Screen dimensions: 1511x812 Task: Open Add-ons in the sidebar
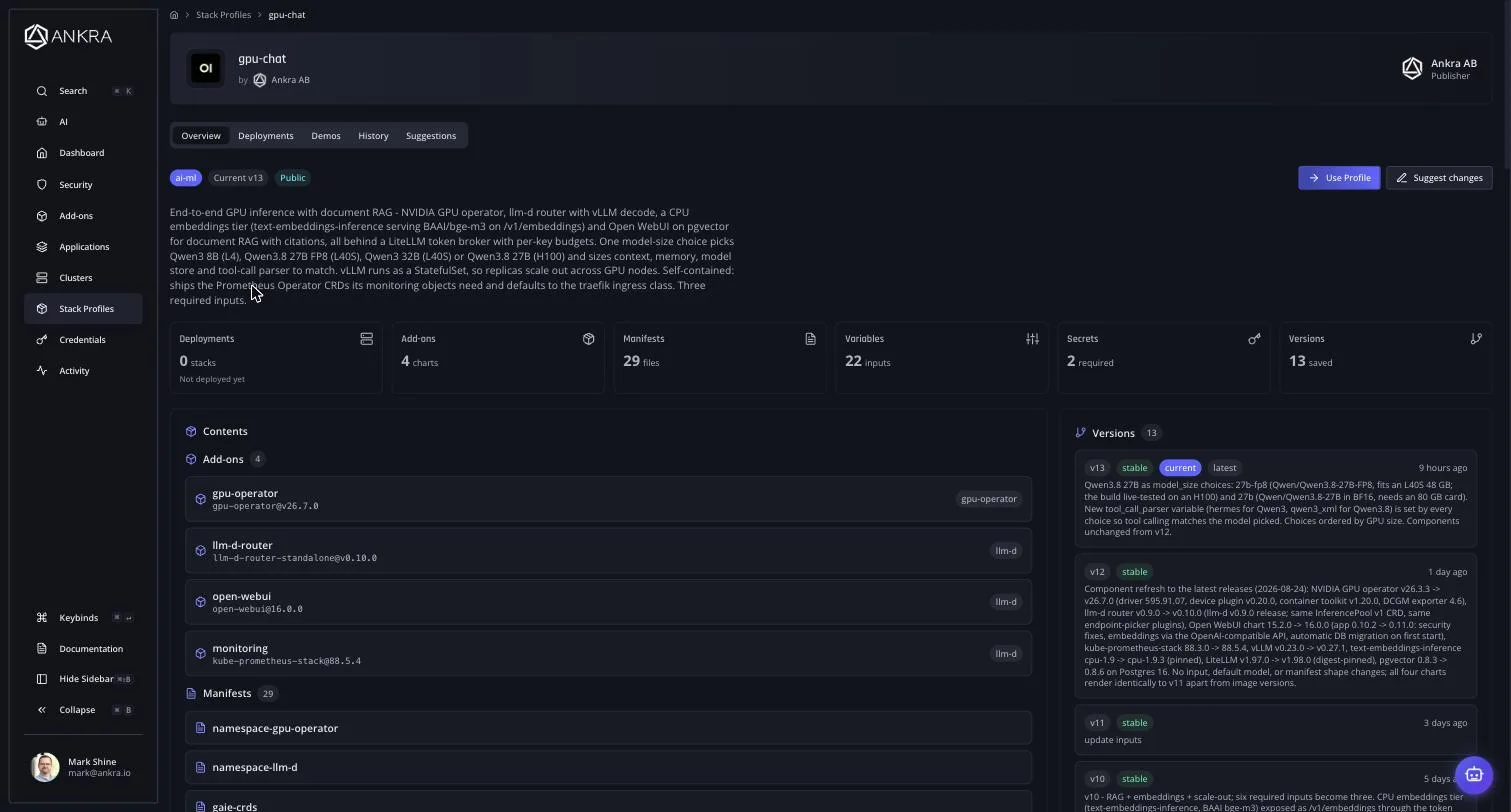[83, 216]
